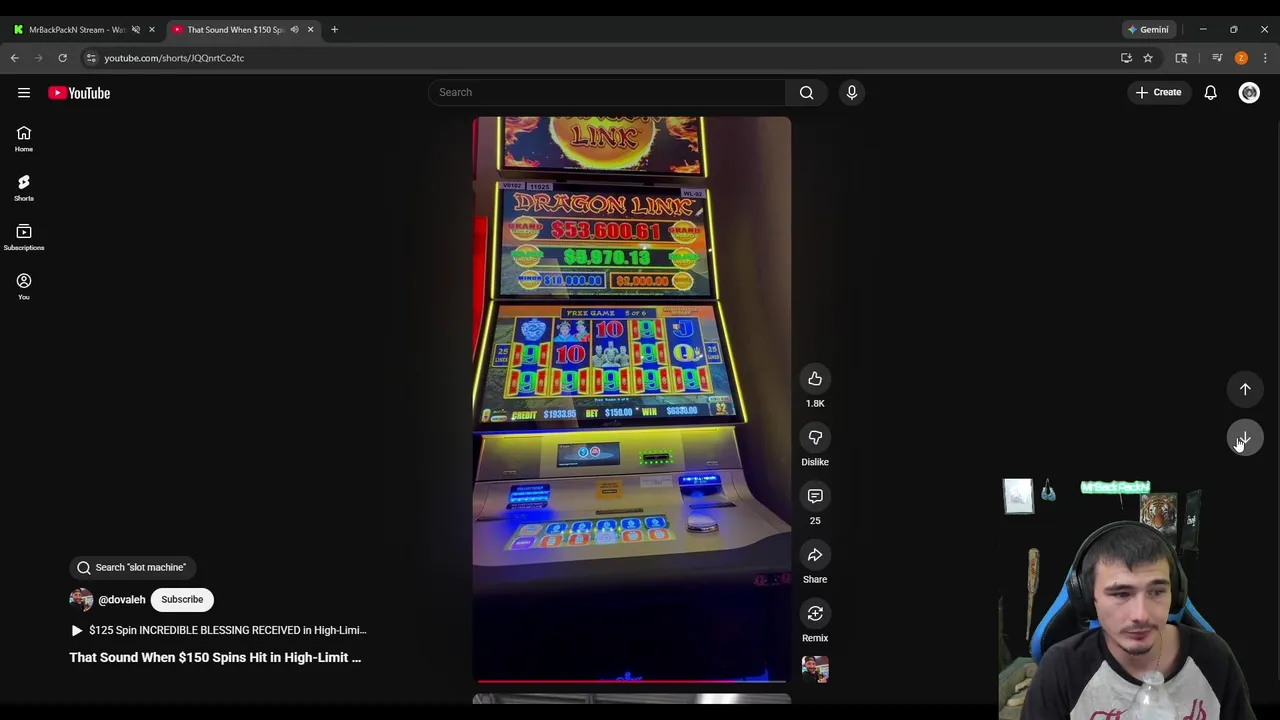1280x720 pixels.
Task: Bookmark this page with the star
Action: [x=1148, y=58]
